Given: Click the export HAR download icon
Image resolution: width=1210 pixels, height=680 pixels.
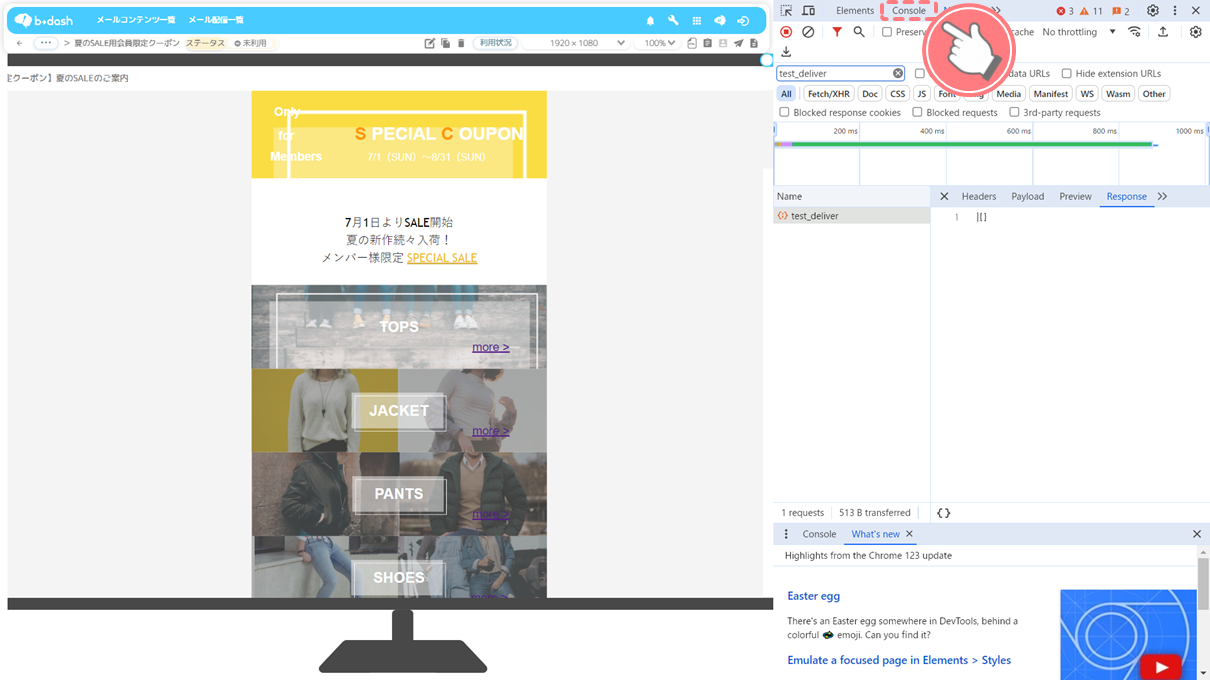Looking at the screenshot, I should coord(786,52).
